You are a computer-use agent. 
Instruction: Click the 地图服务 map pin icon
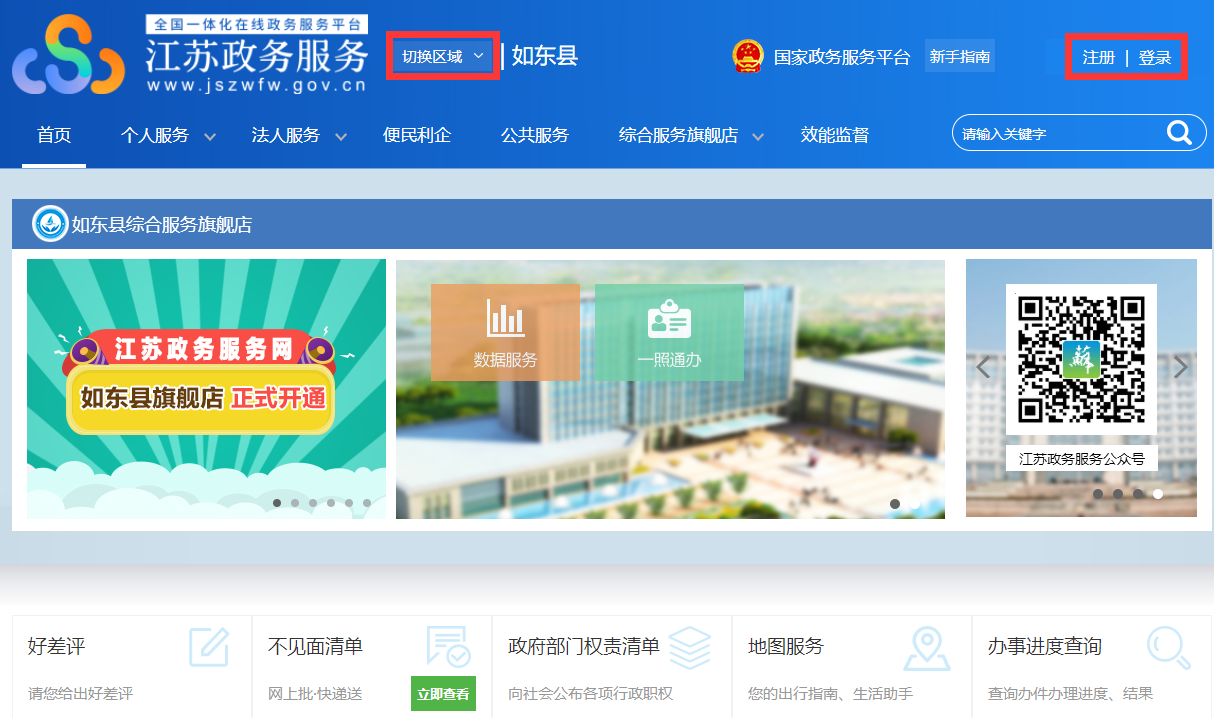coord(927,648)
